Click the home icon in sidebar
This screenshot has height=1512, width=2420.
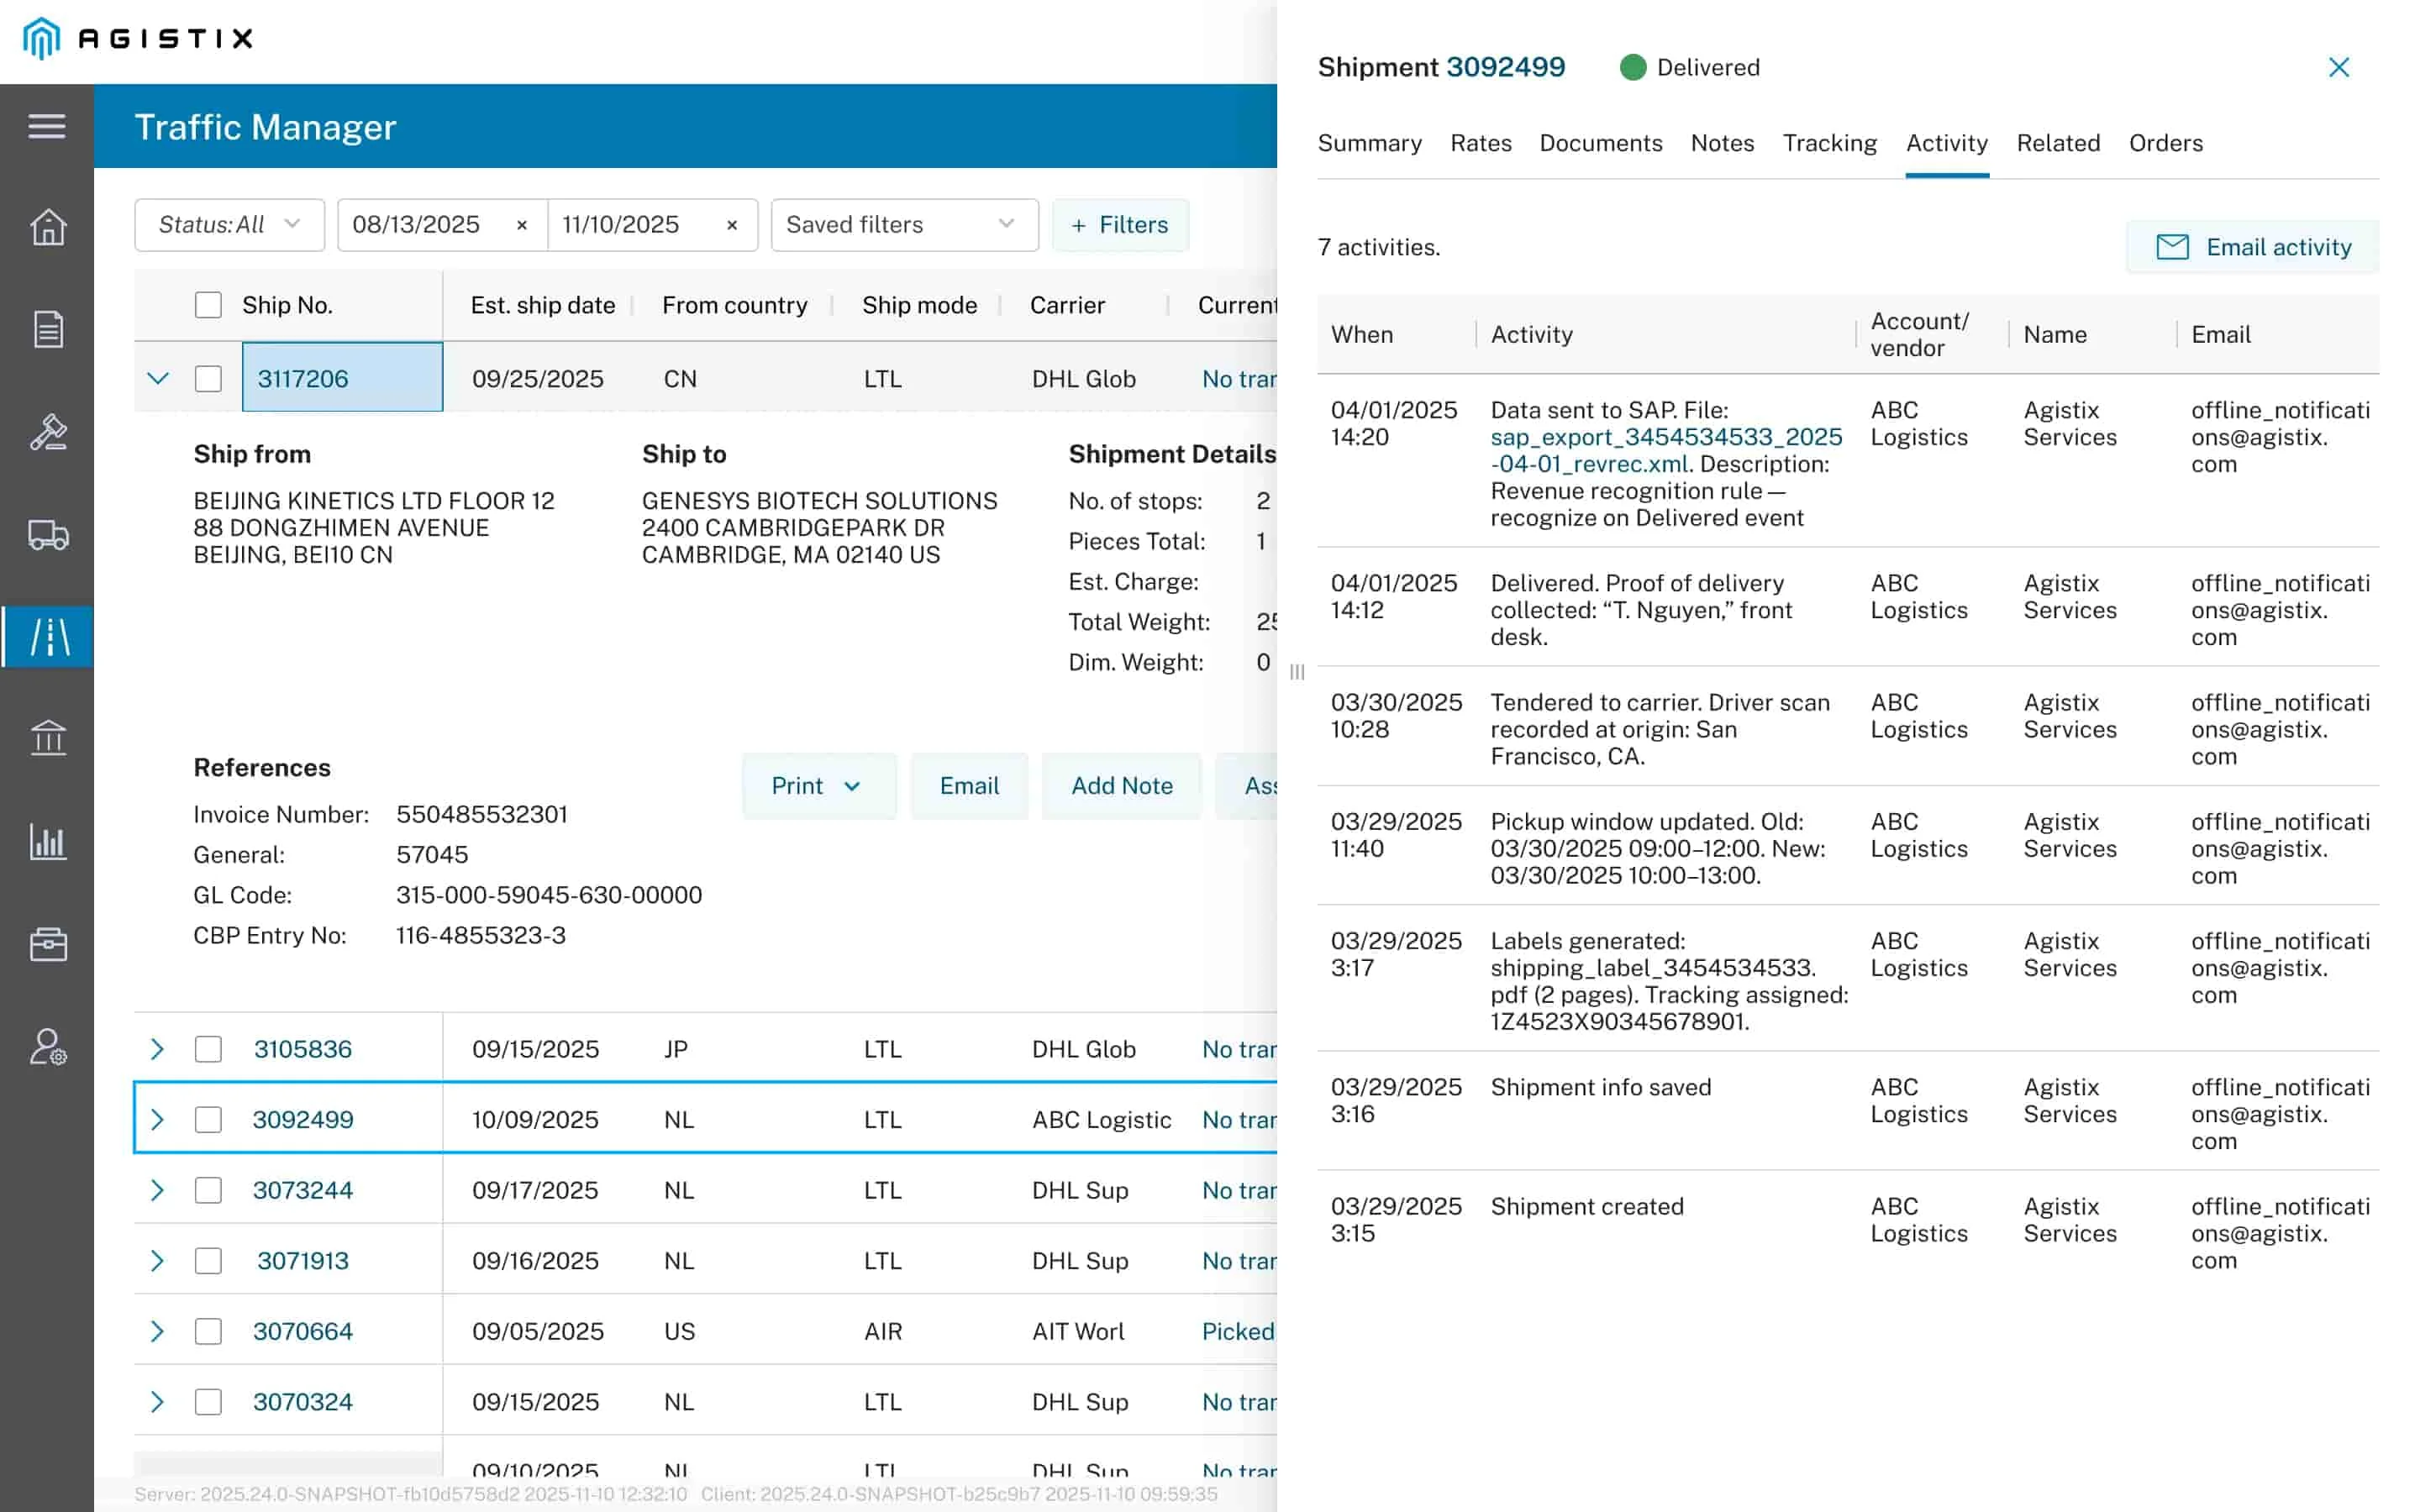tap(47, 227)
